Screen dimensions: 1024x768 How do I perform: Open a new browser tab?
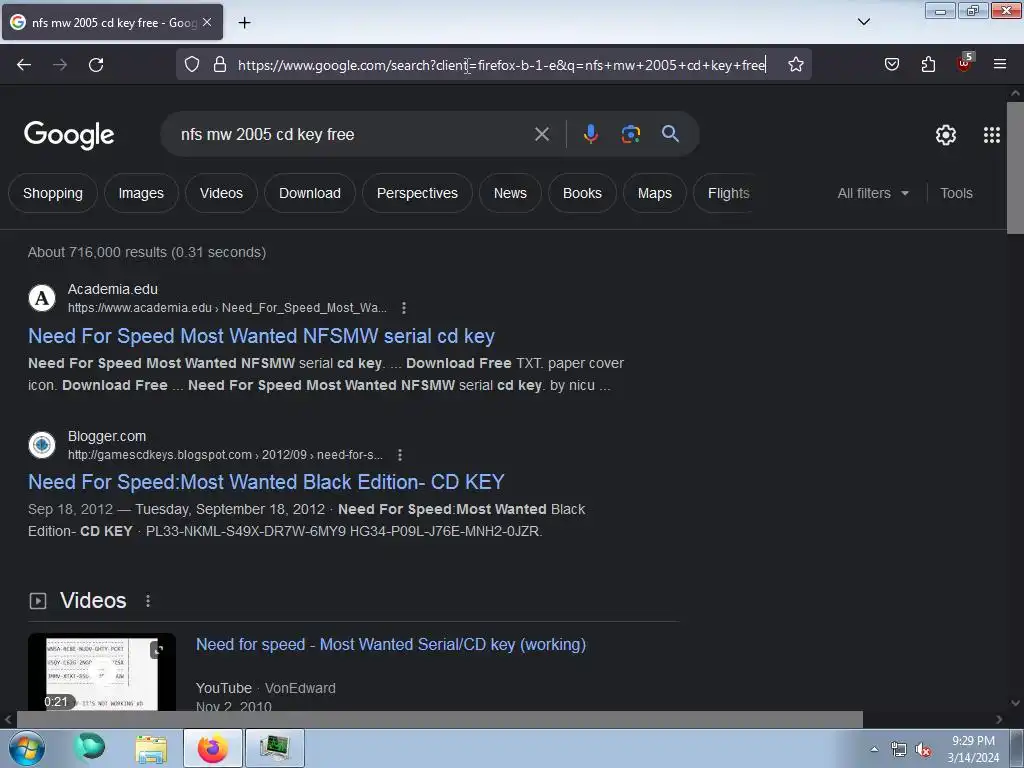coord(244,23)
